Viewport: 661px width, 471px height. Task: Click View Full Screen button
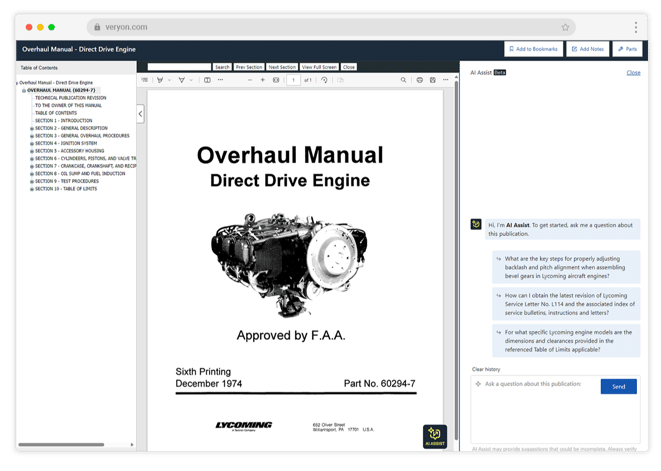click(x=319, y=67)
